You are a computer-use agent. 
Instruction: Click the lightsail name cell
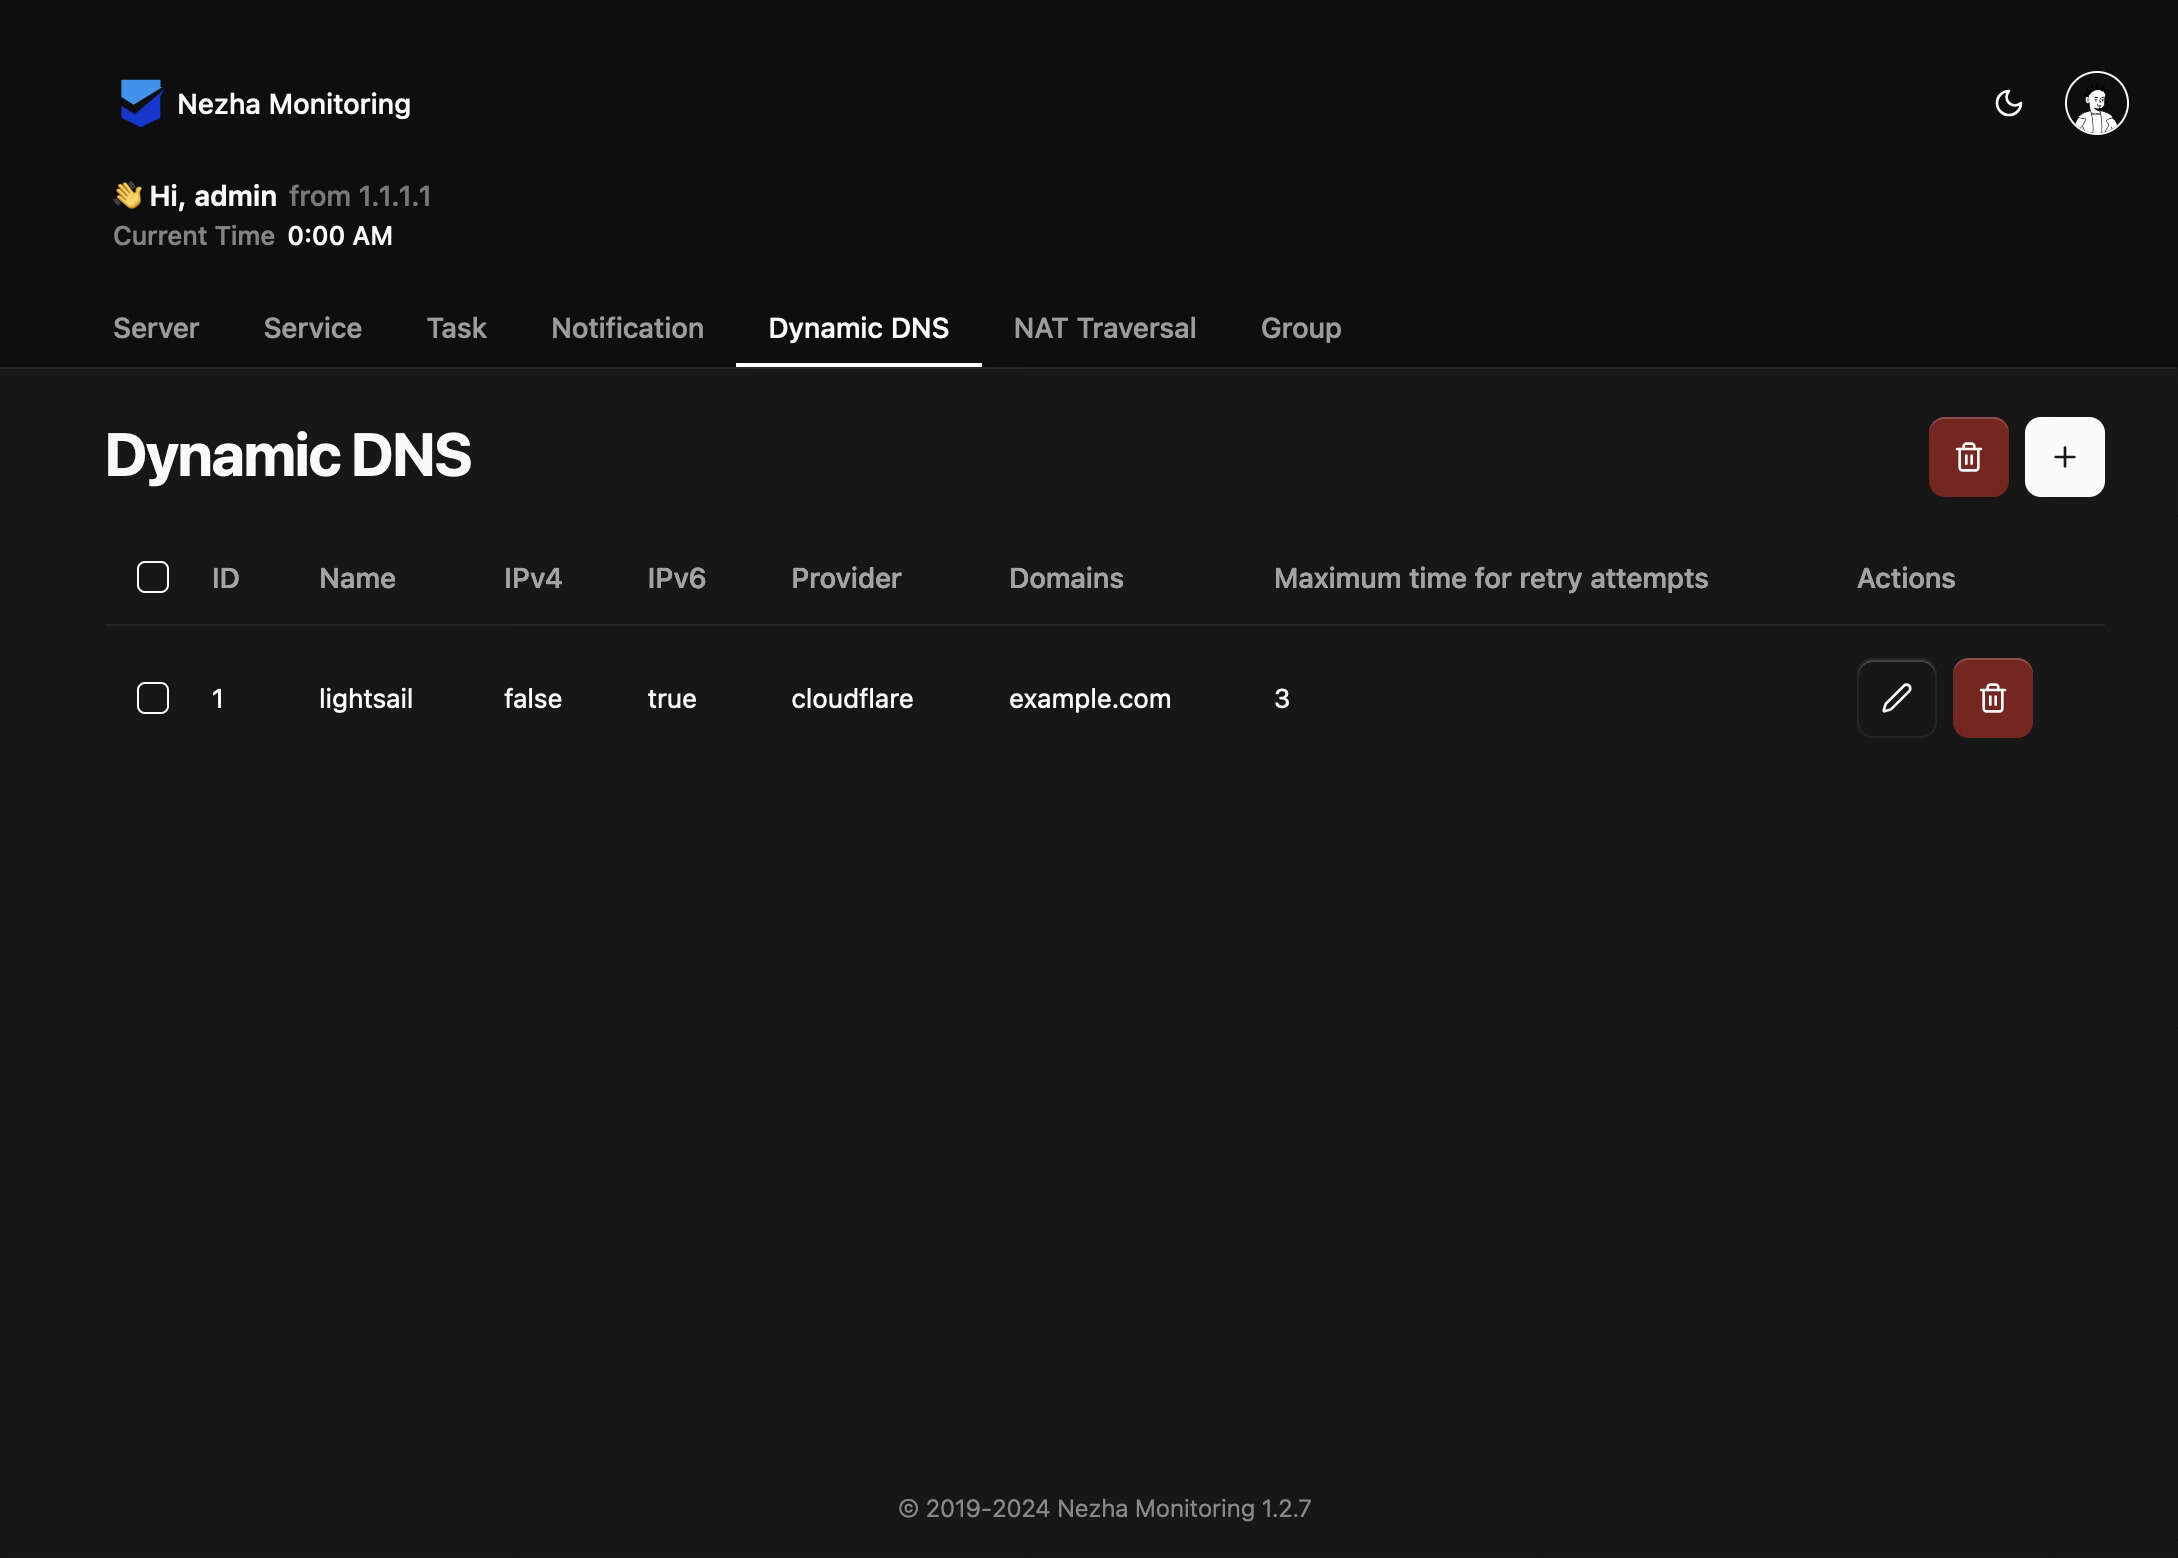tap(365, 699)
